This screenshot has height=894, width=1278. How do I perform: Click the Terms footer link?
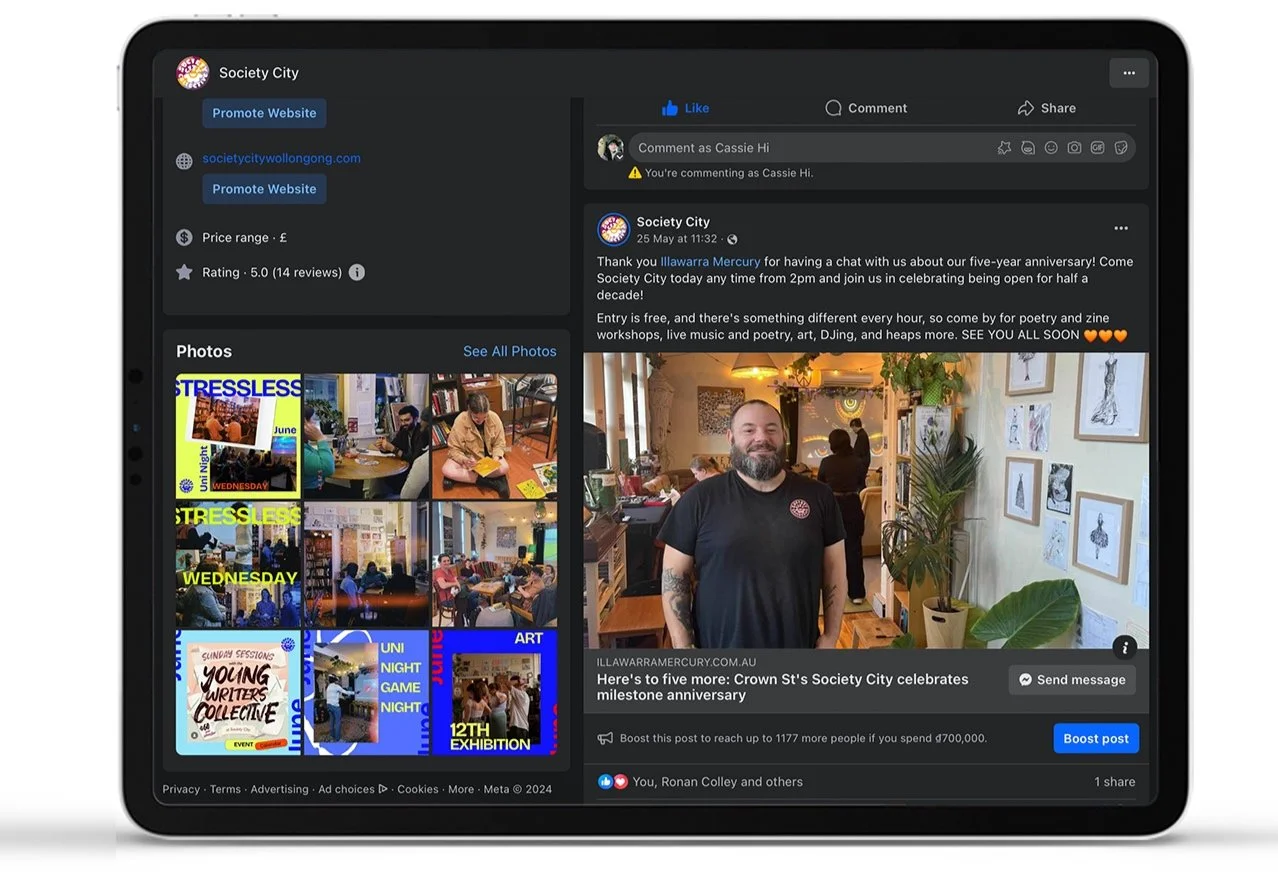(225, 789)
